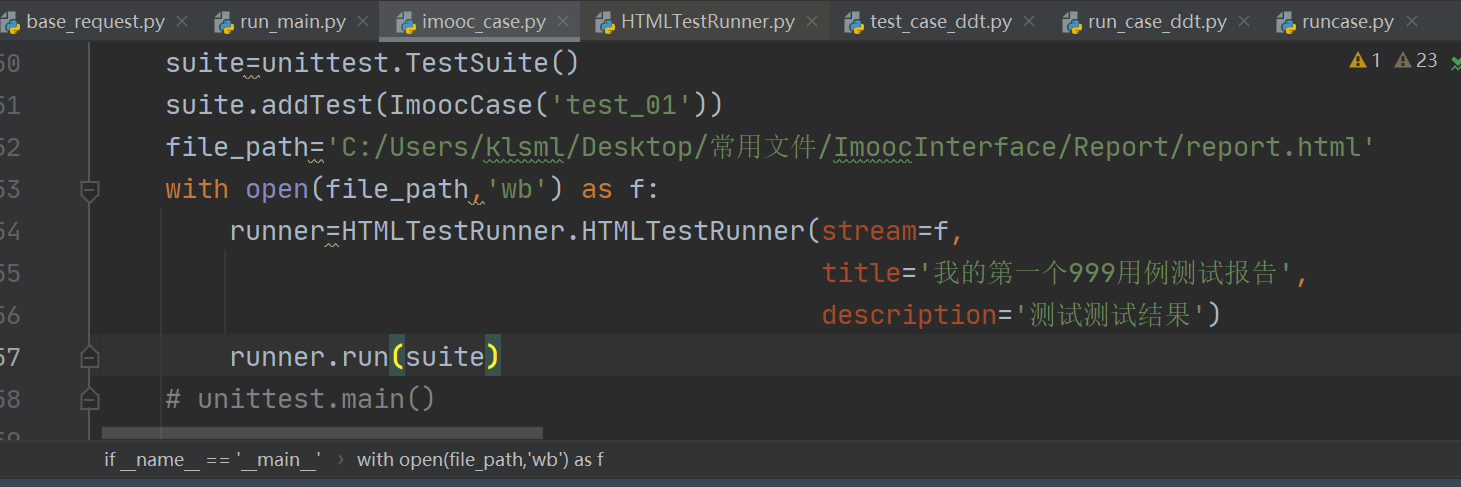Viewport: 1461px width, 487px height.
Task: Close the imooc_case.py editor tab
Action: click(564, 21)
